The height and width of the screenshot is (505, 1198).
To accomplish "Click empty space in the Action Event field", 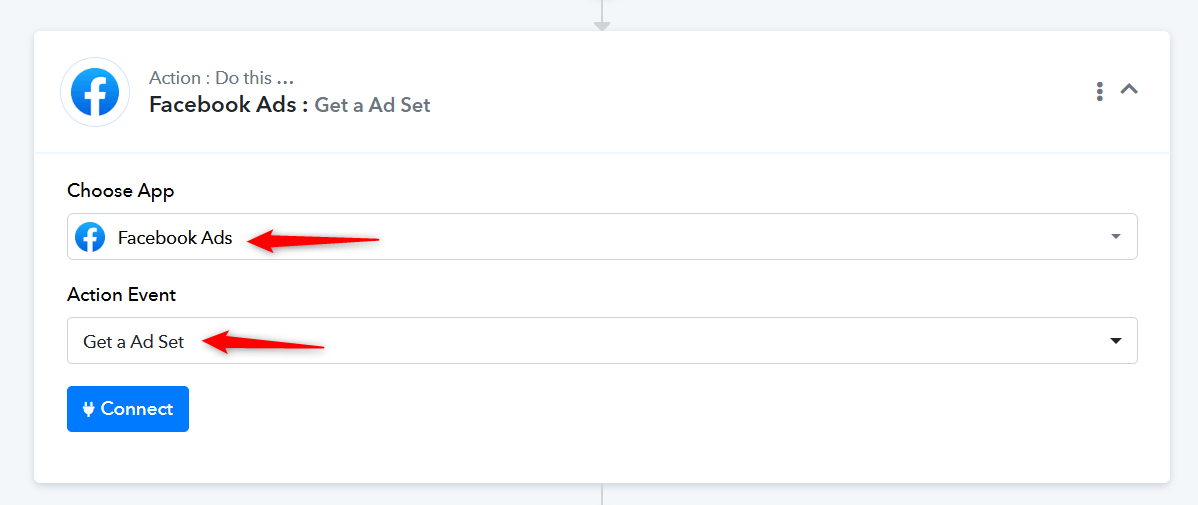I will 688,341.
